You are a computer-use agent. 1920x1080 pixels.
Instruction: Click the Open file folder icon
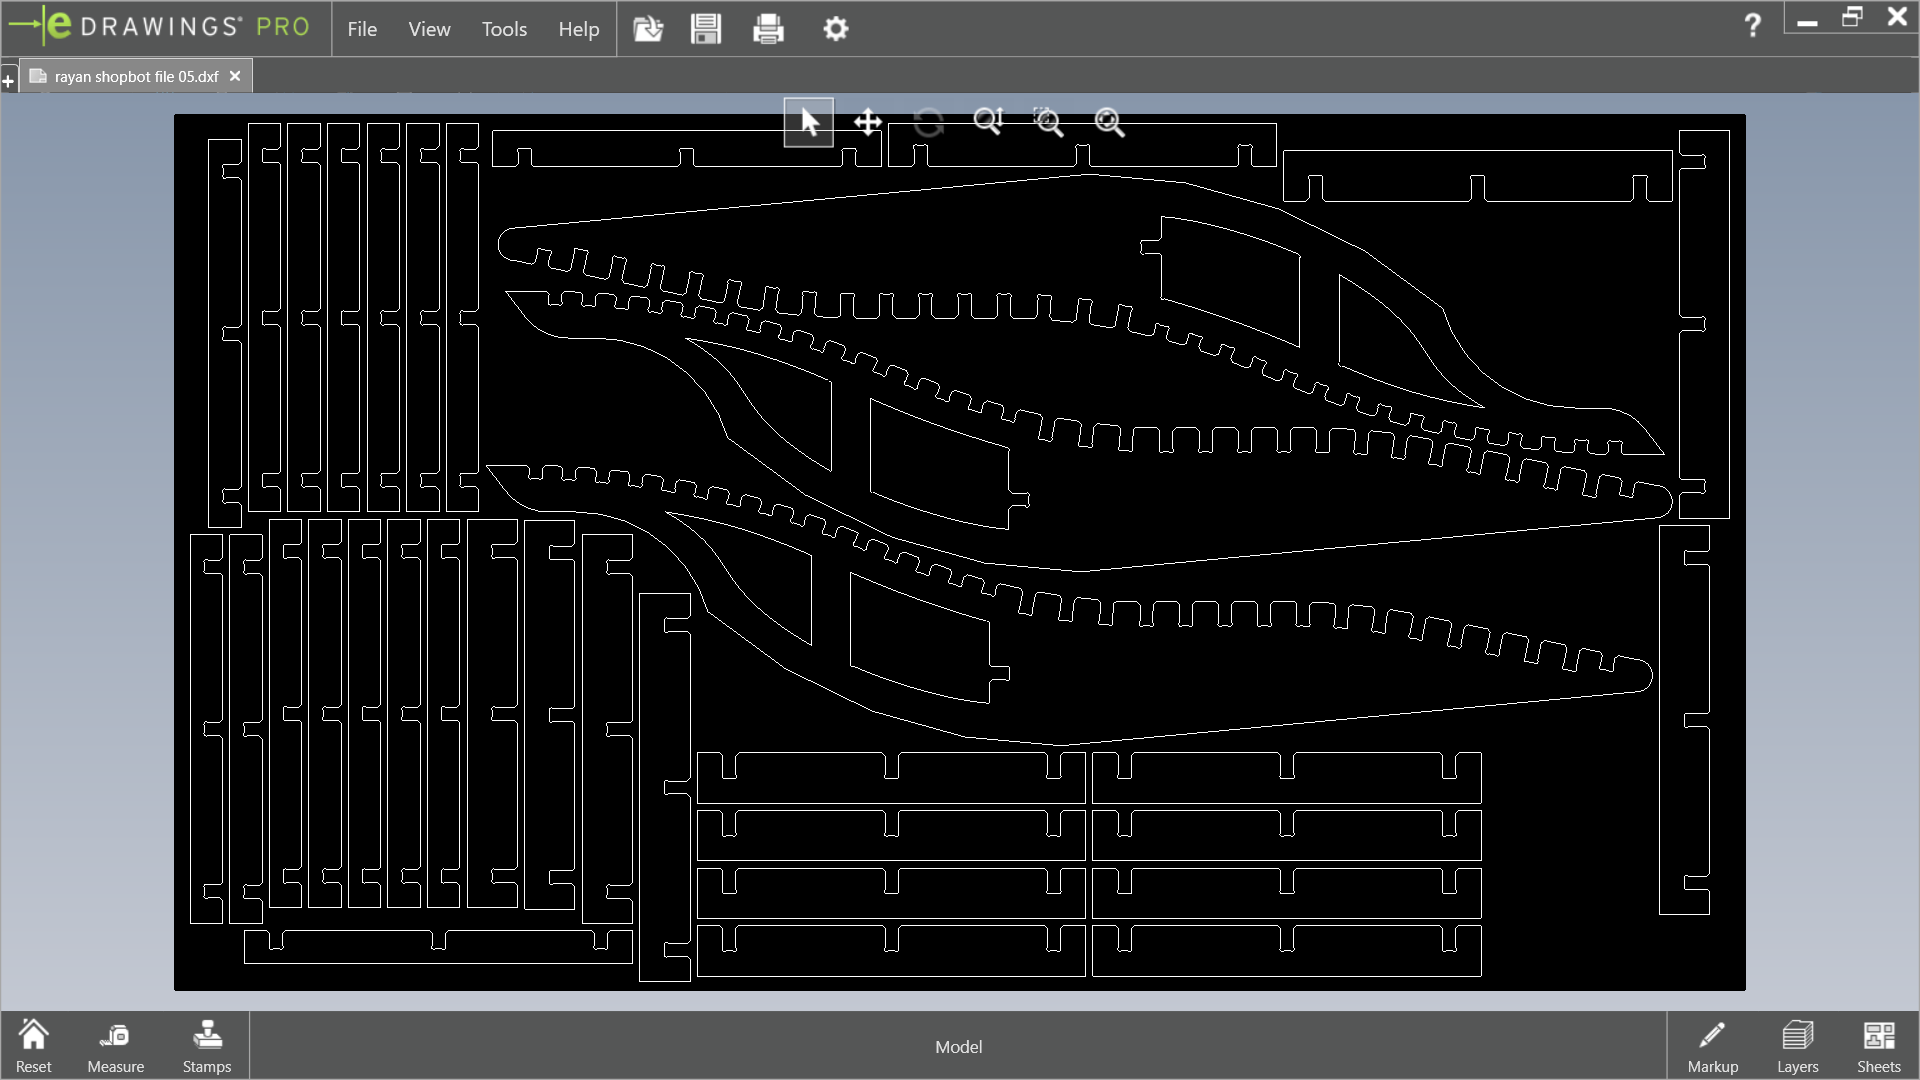(x=648, y=29)
